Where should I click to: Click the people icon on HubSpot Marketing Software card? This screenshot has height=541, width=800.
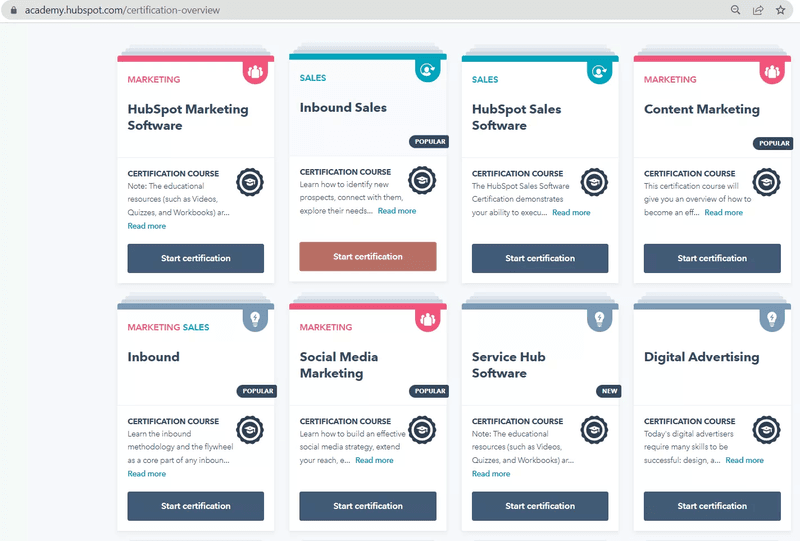tap(255, 72)
